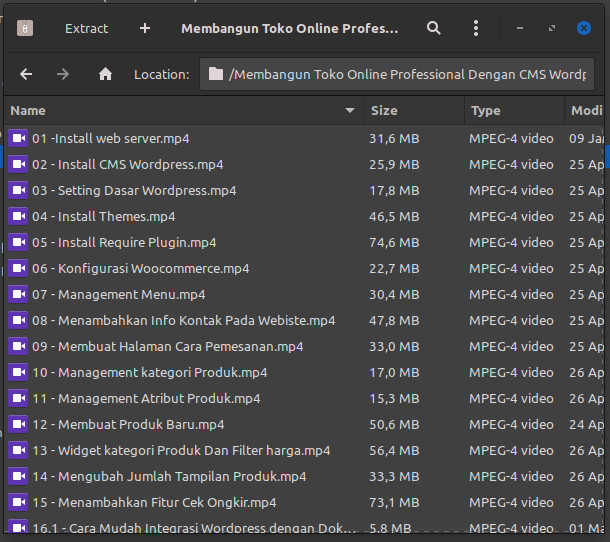The image size is (610, 542).
Task: Select file name 04 - Install Themes.mp4
Action: click(x=103, y=216)
